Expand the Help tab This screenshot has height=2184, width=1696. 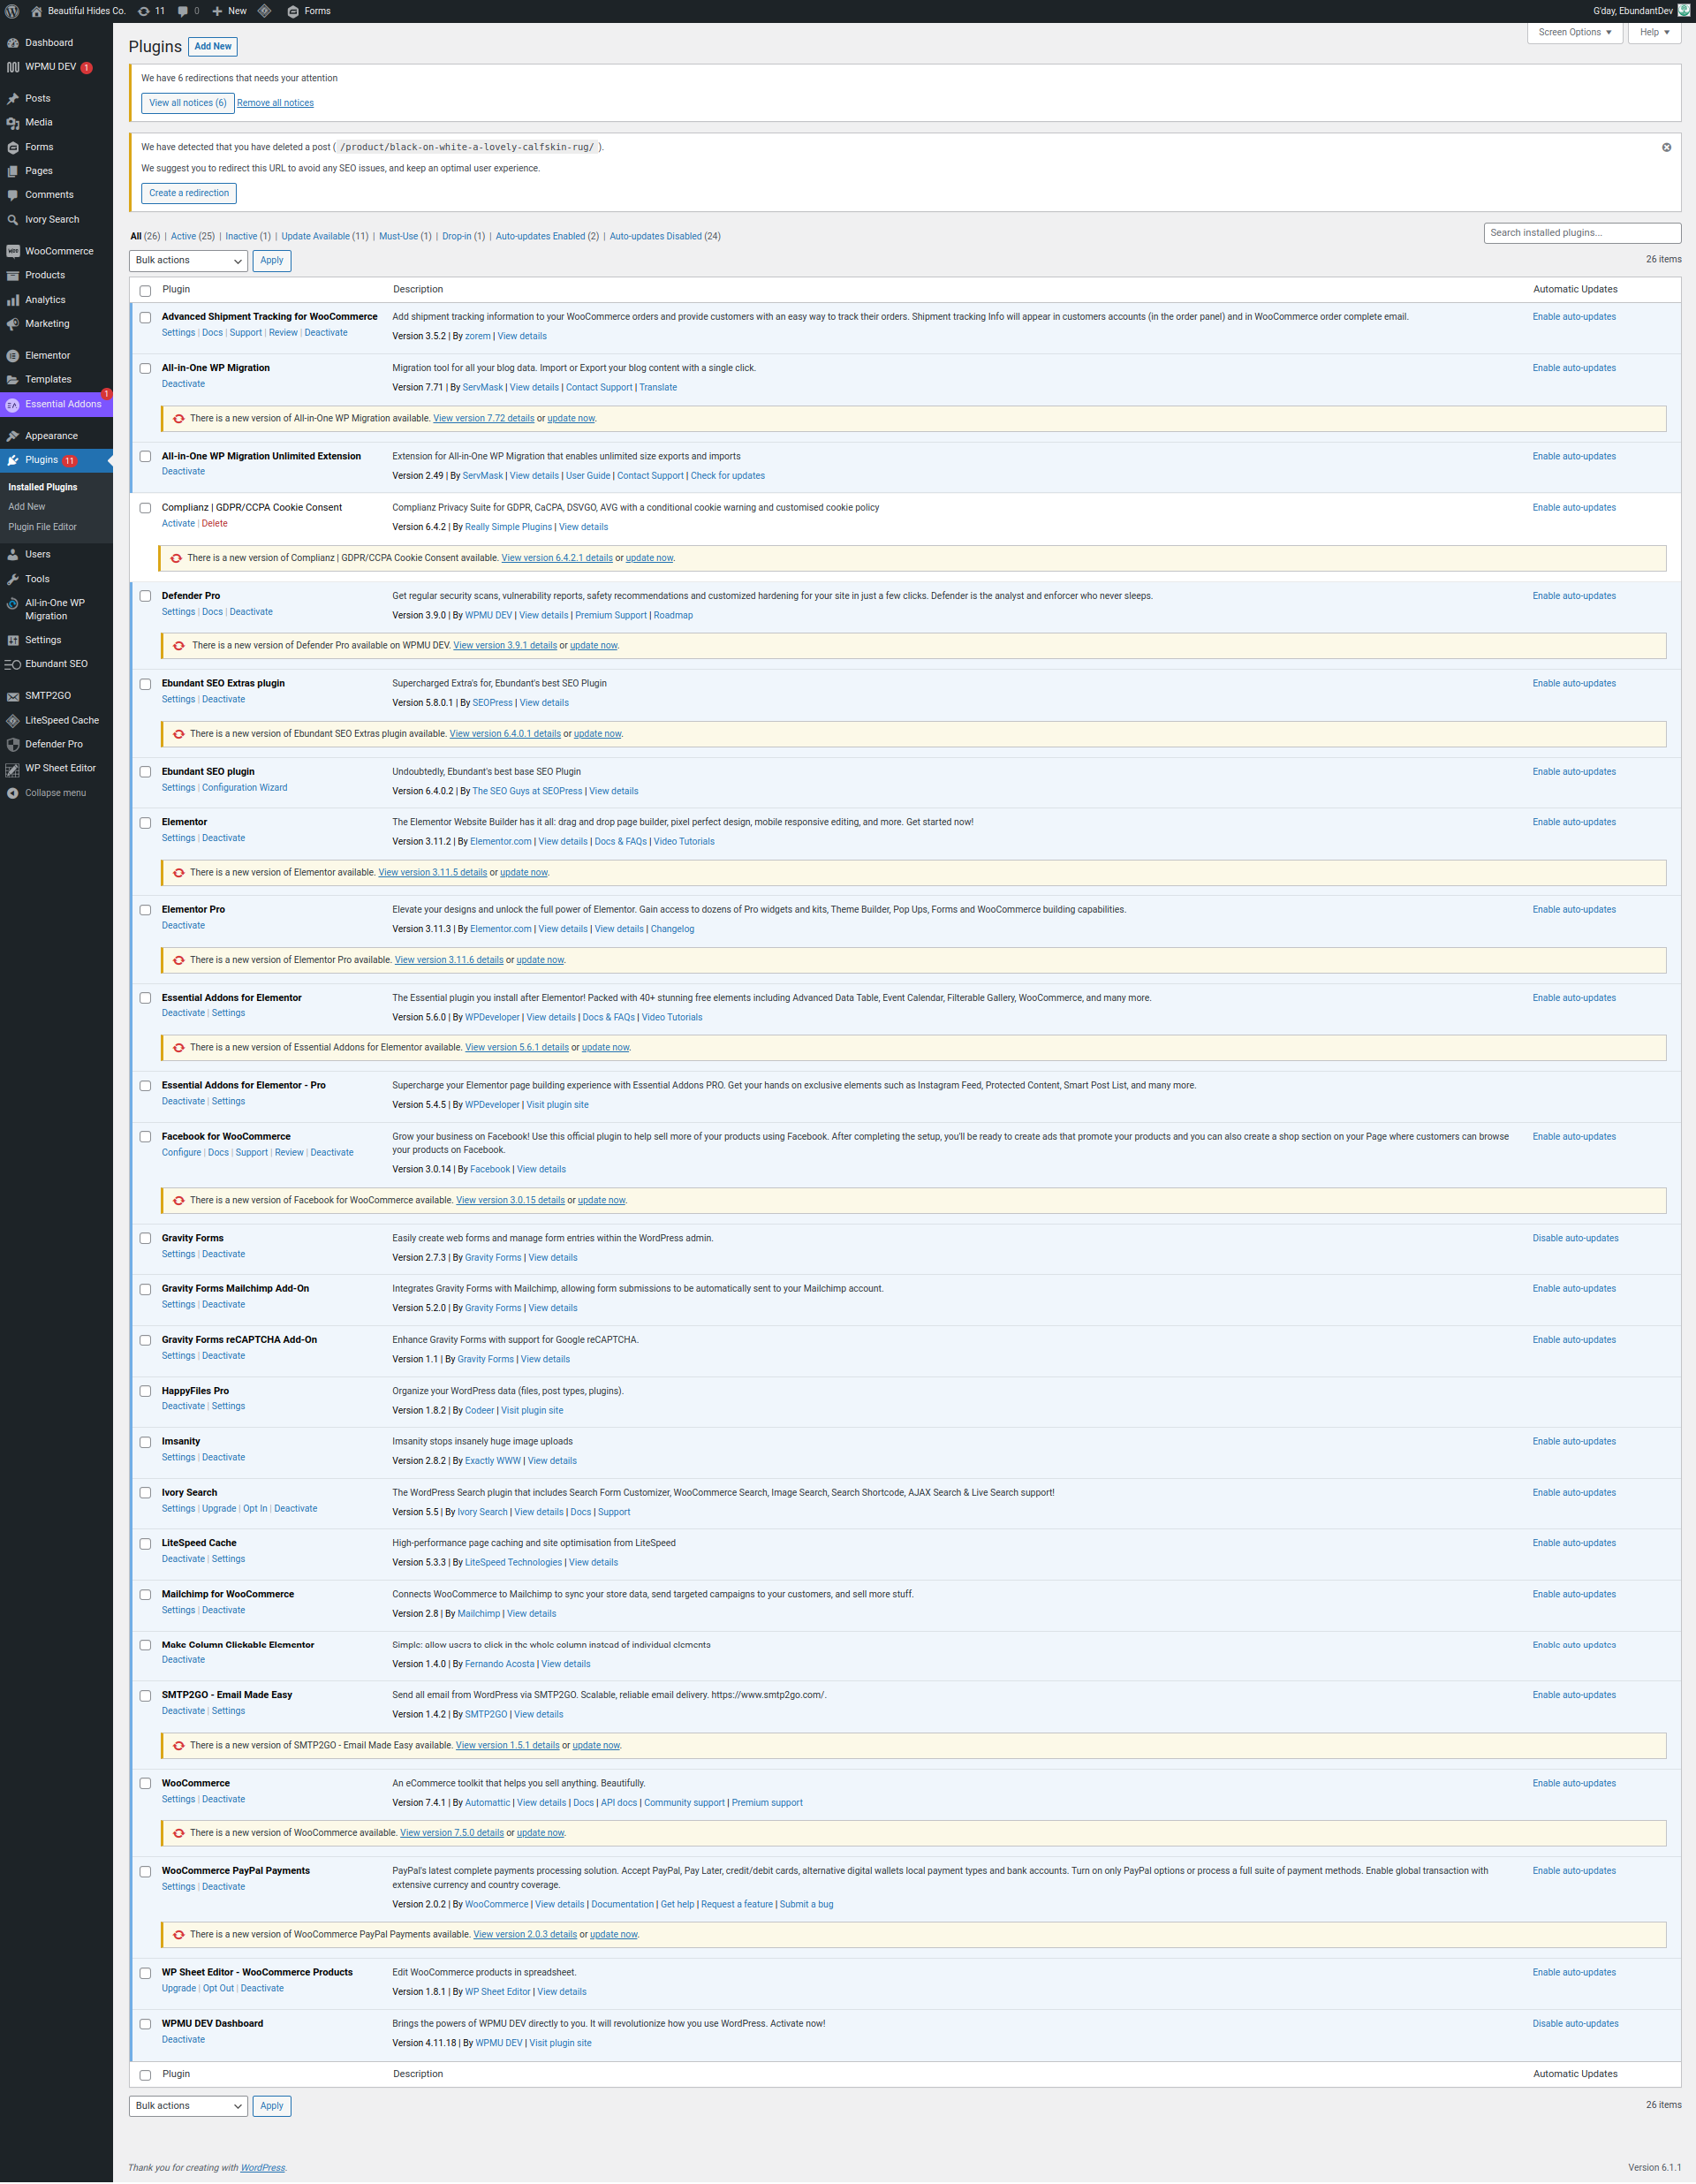point(1654,32)
